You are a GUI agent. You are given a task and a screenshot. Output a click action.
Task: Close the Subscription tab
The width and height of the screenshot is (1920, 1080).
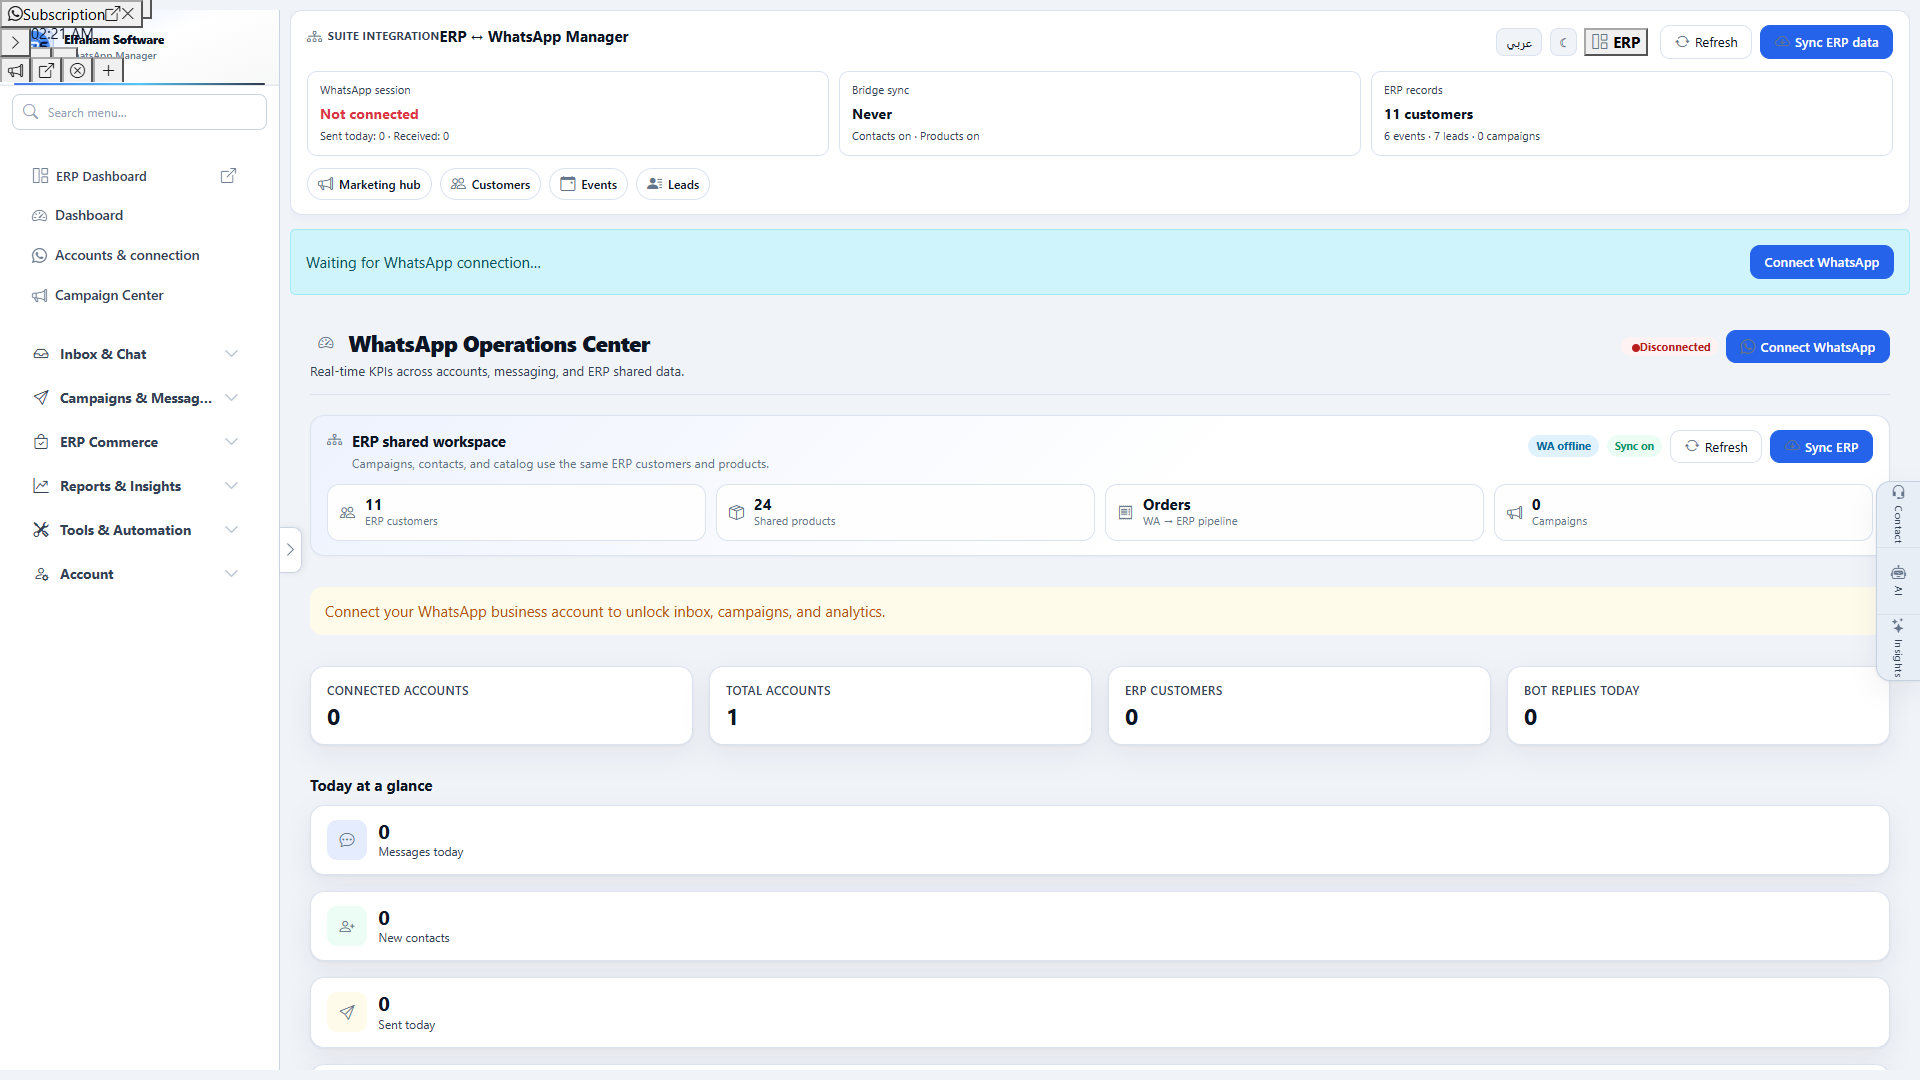128,14
